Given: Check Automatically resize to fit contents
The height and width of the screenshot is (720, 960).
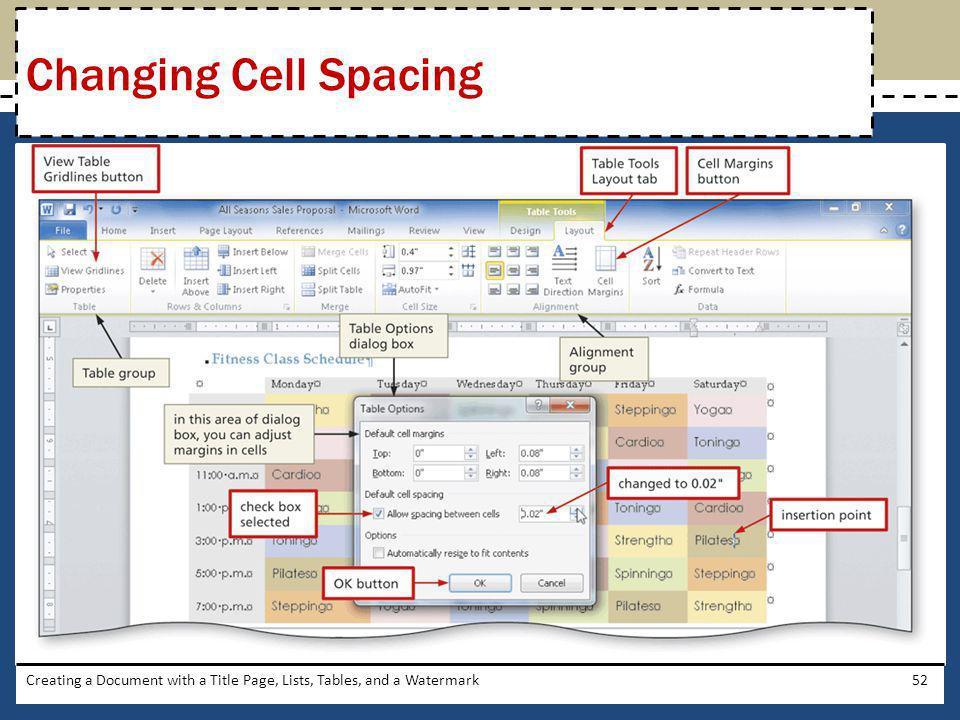Looking at the screenshot, I should click(x=378, y=553).
